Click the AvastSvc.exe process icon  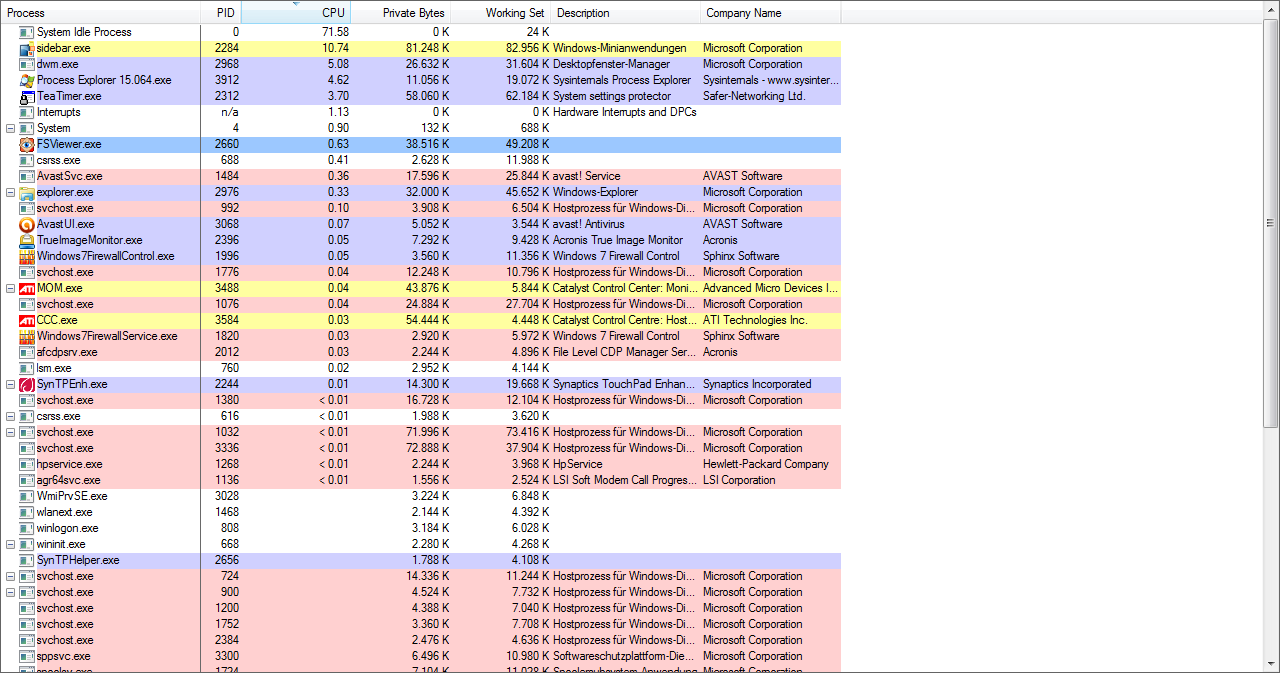point(27,176)
